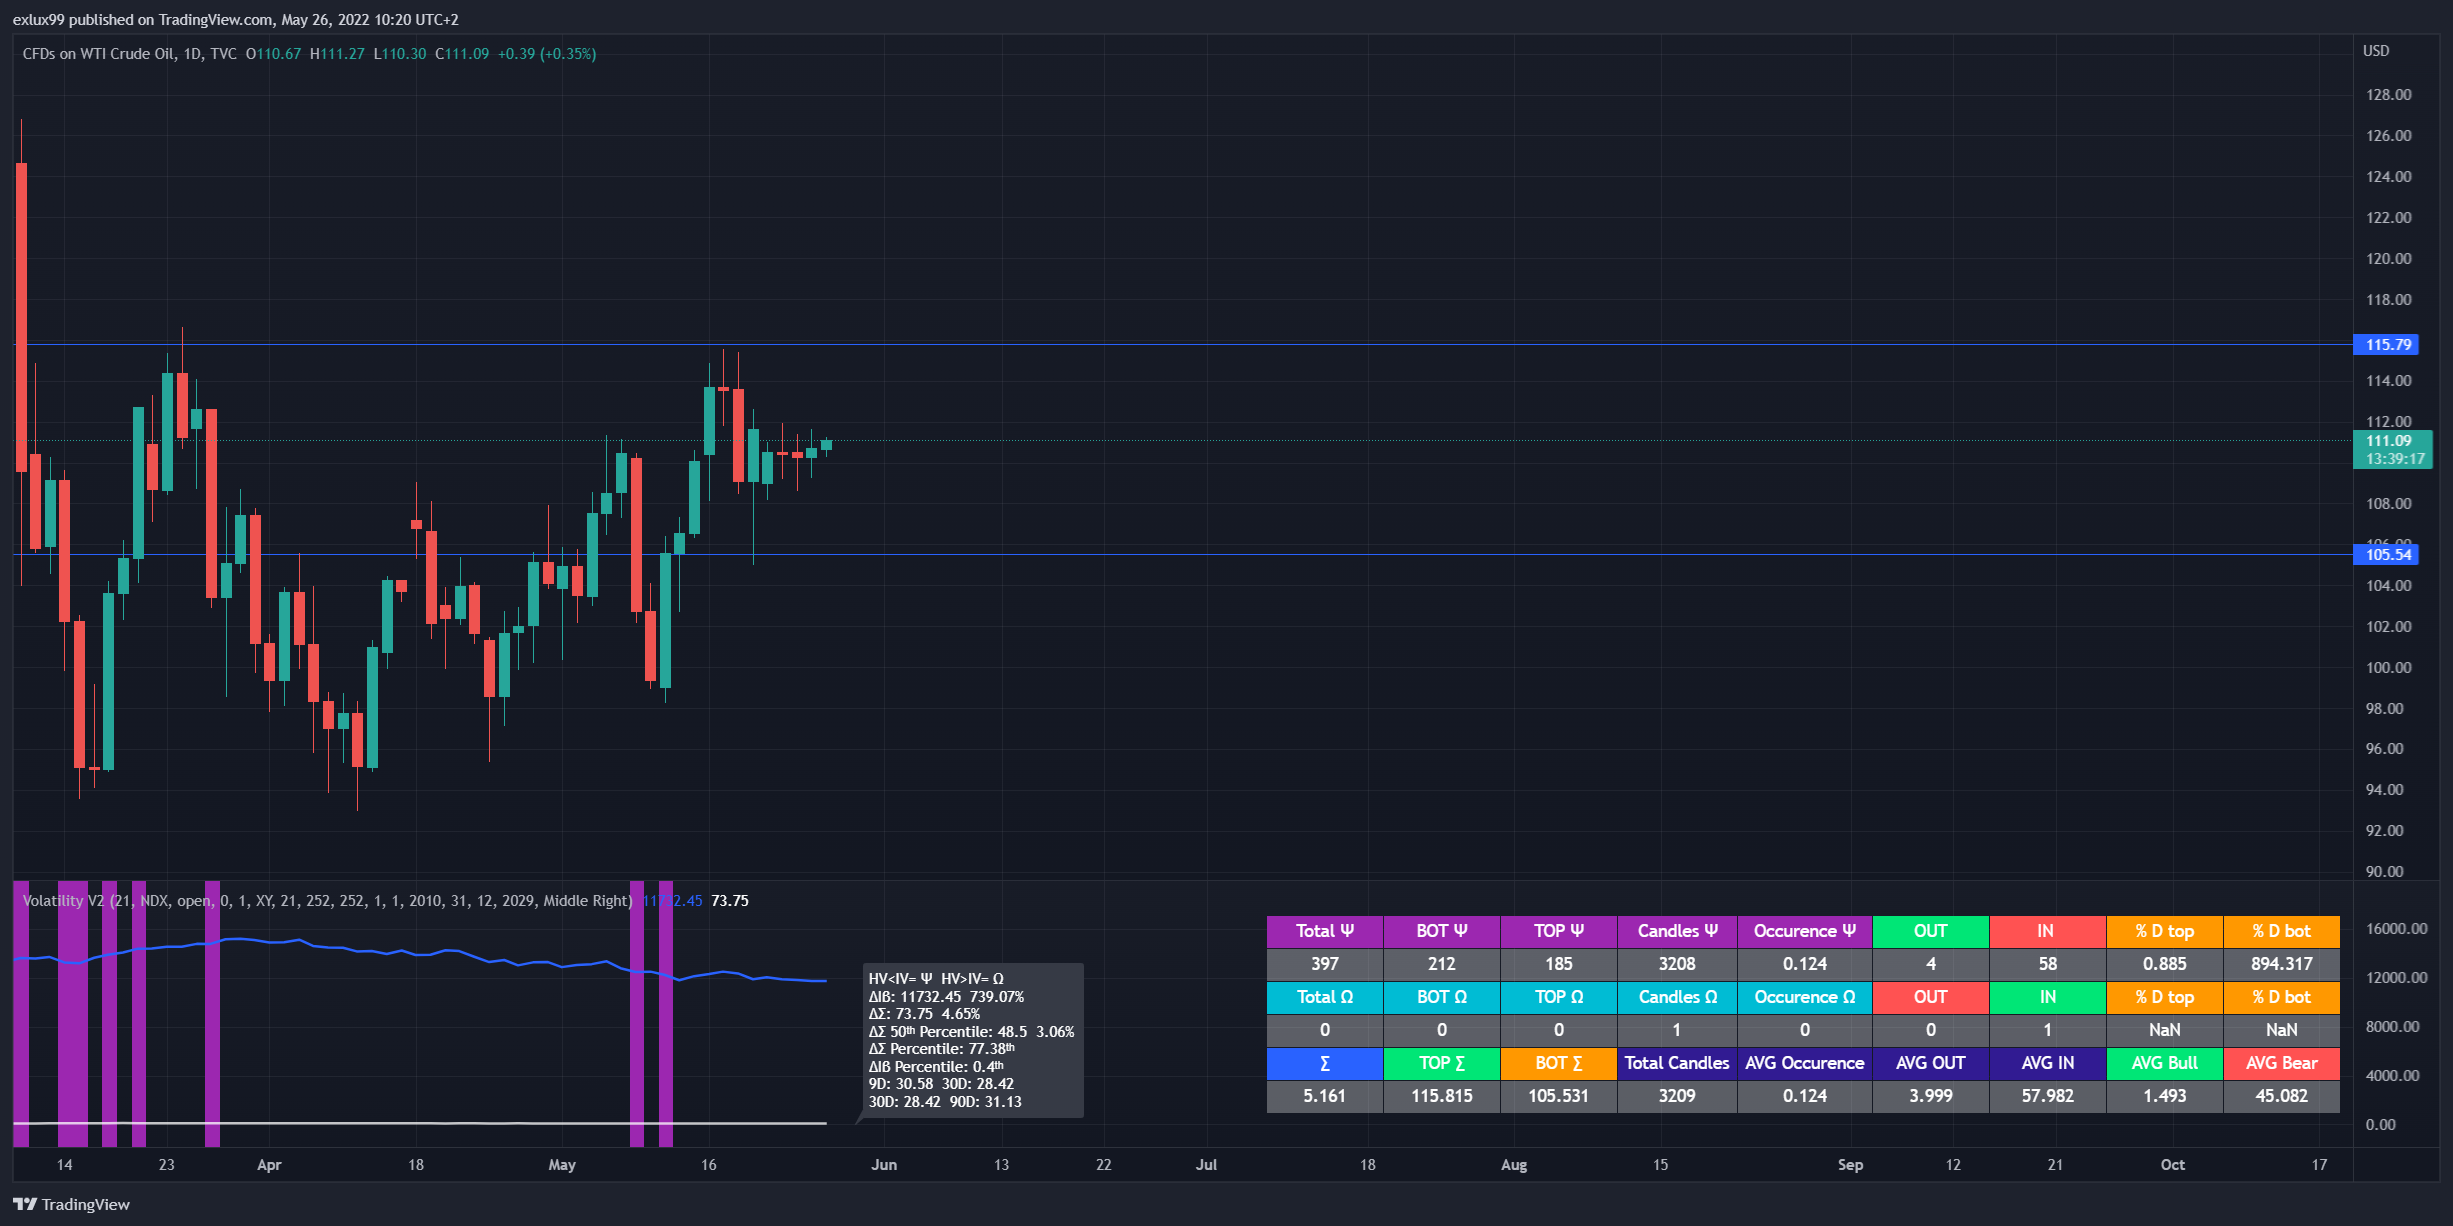Click the TradingView logo at bottom left
This screenshot has height=1226, width=2453.
pos(72,1204)
